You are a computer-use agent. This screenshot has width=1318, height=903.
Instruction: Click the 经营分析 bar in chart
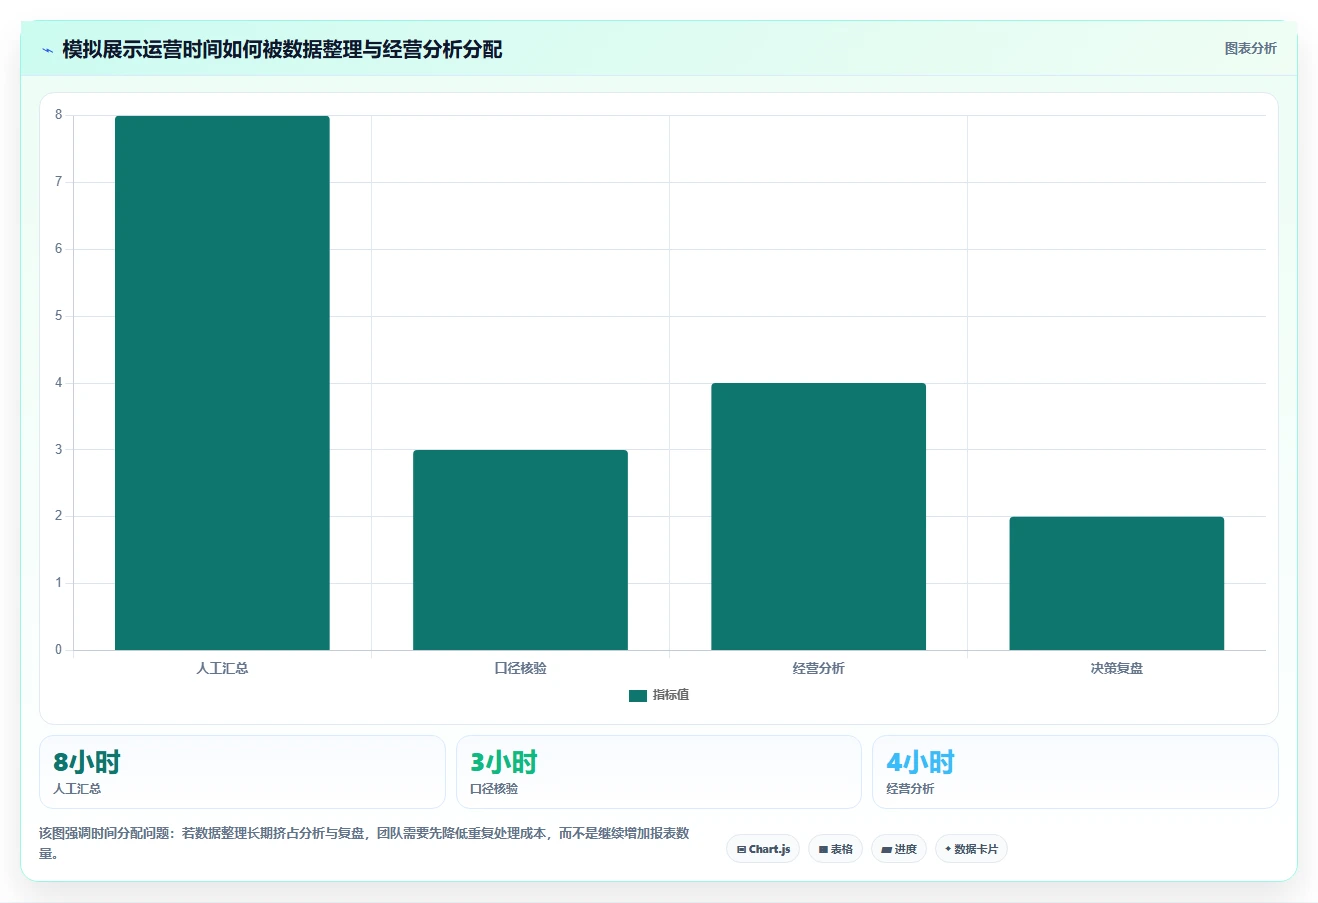click(818, 516)
